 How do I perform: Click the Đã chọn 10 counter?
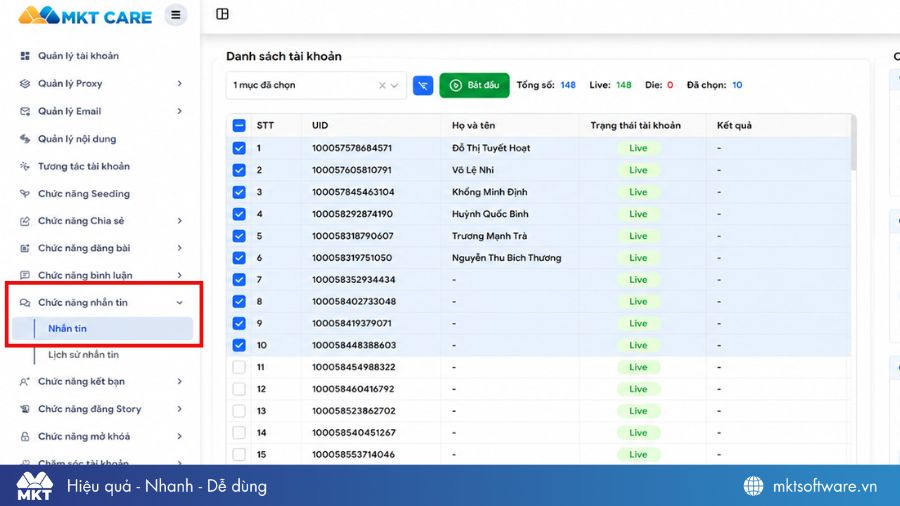click(x=715, y=85)
